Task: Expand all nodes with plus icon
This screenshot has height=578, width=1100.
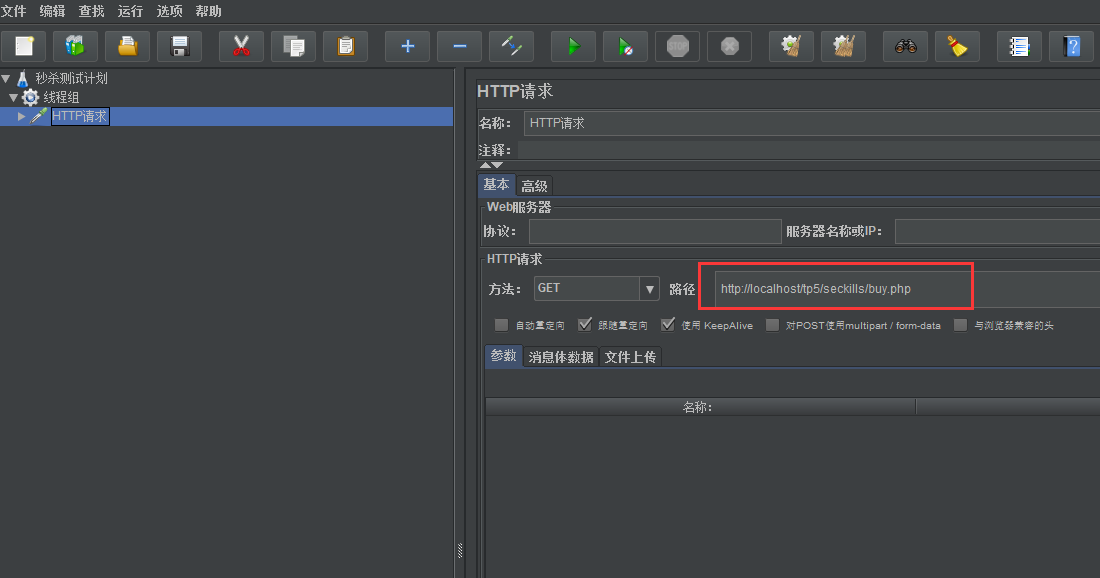Action: [408, 46]
